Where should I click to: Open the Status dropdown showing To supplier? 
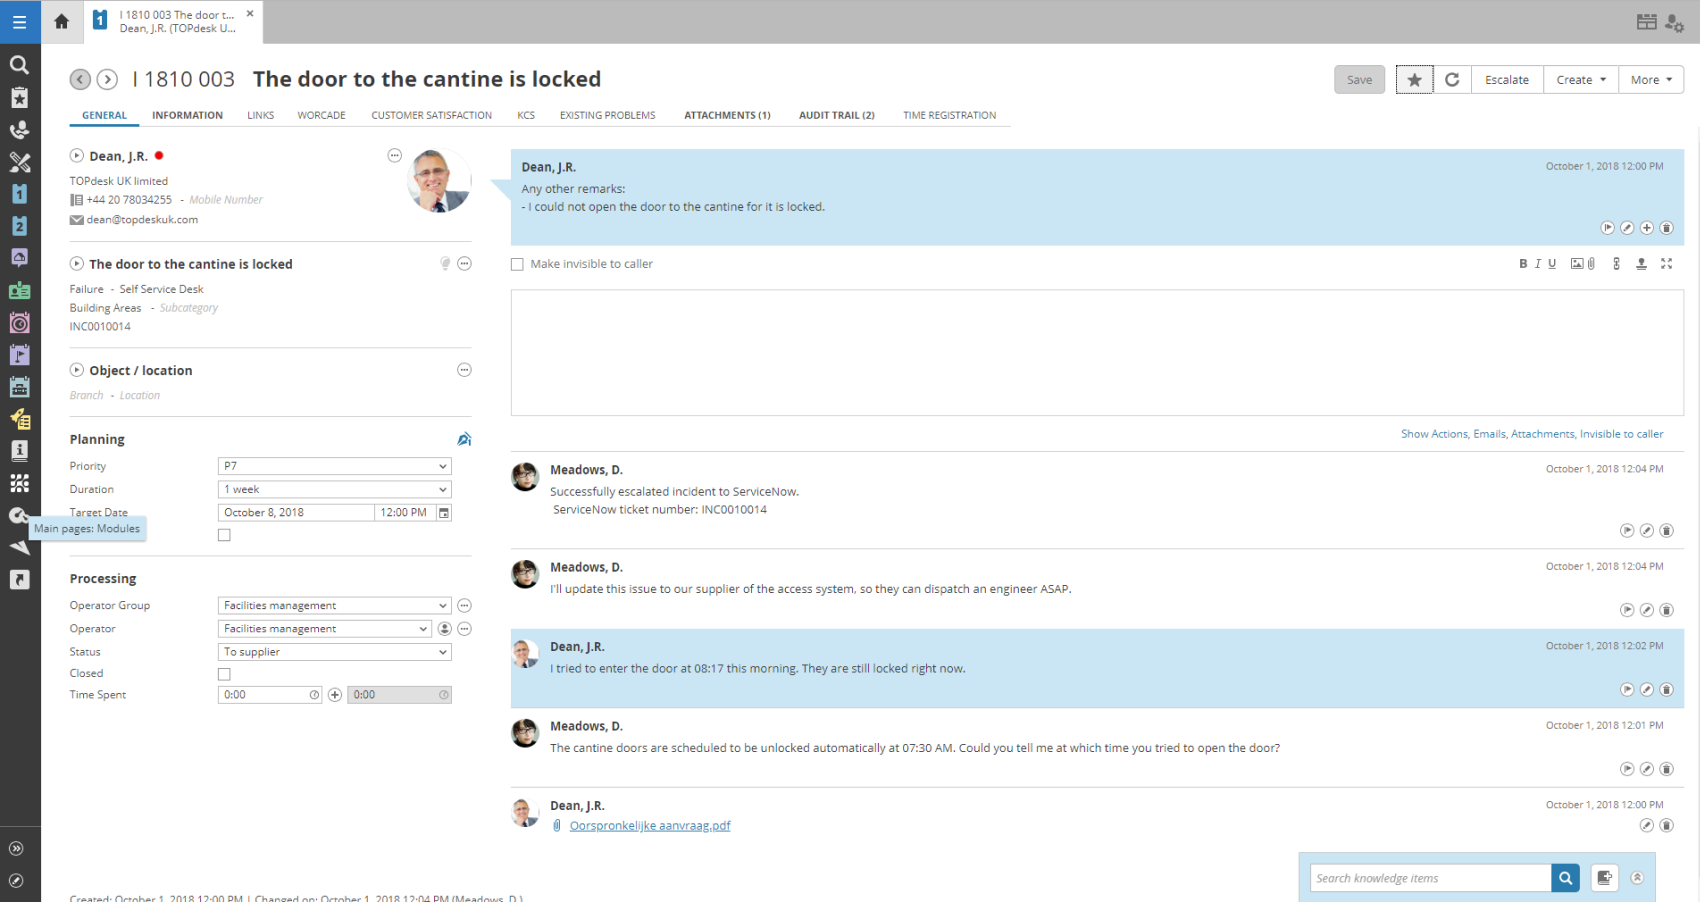click(x=334, y=652)
